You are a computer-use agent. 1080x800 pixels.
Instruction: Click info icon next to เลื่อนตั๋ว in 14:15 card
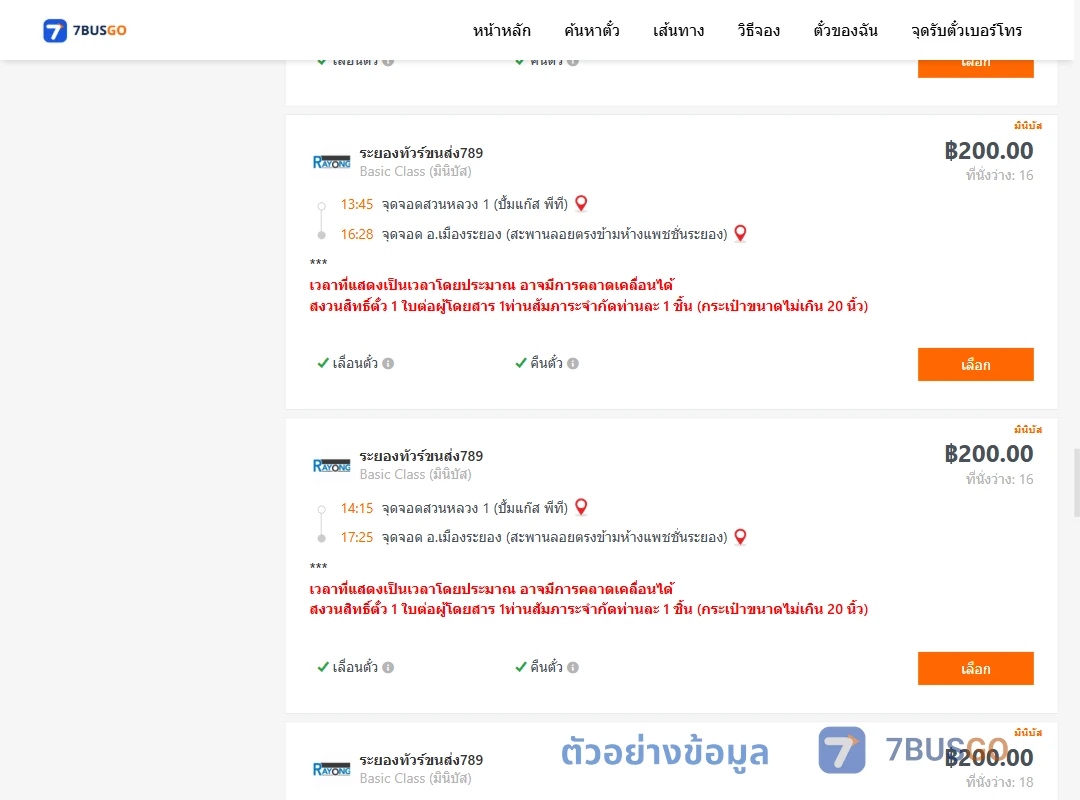(388, 667)
